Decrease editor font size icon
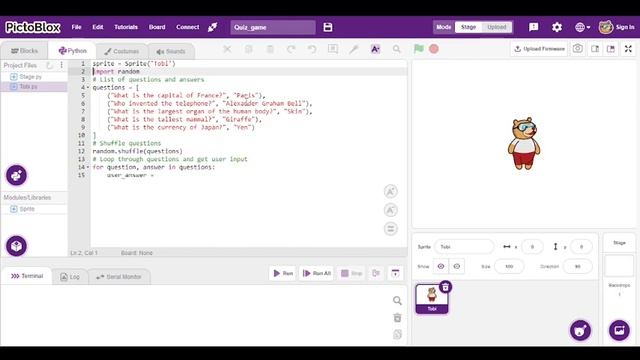Screen dimensions: 640x360 tap(391, 210)
